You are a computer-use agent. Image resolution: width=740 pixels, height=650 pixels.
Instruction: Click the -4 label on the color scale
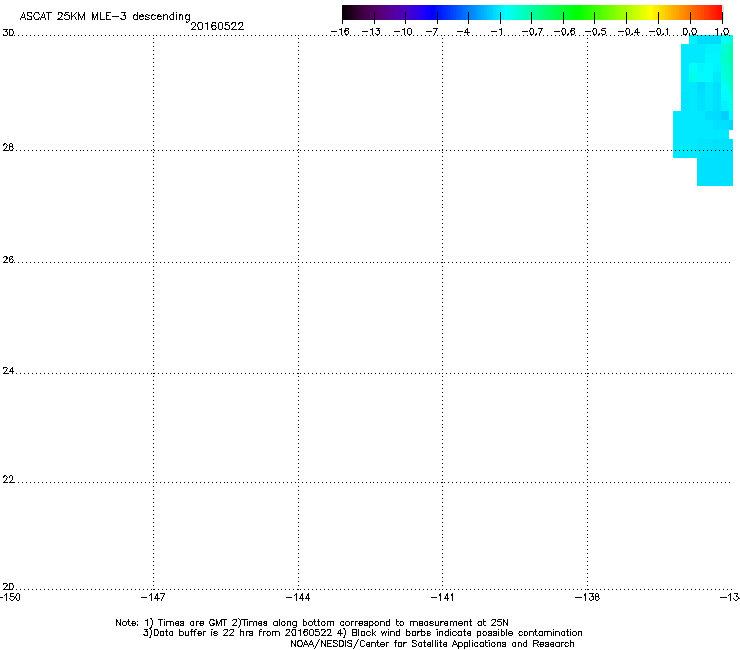[463, 32]
